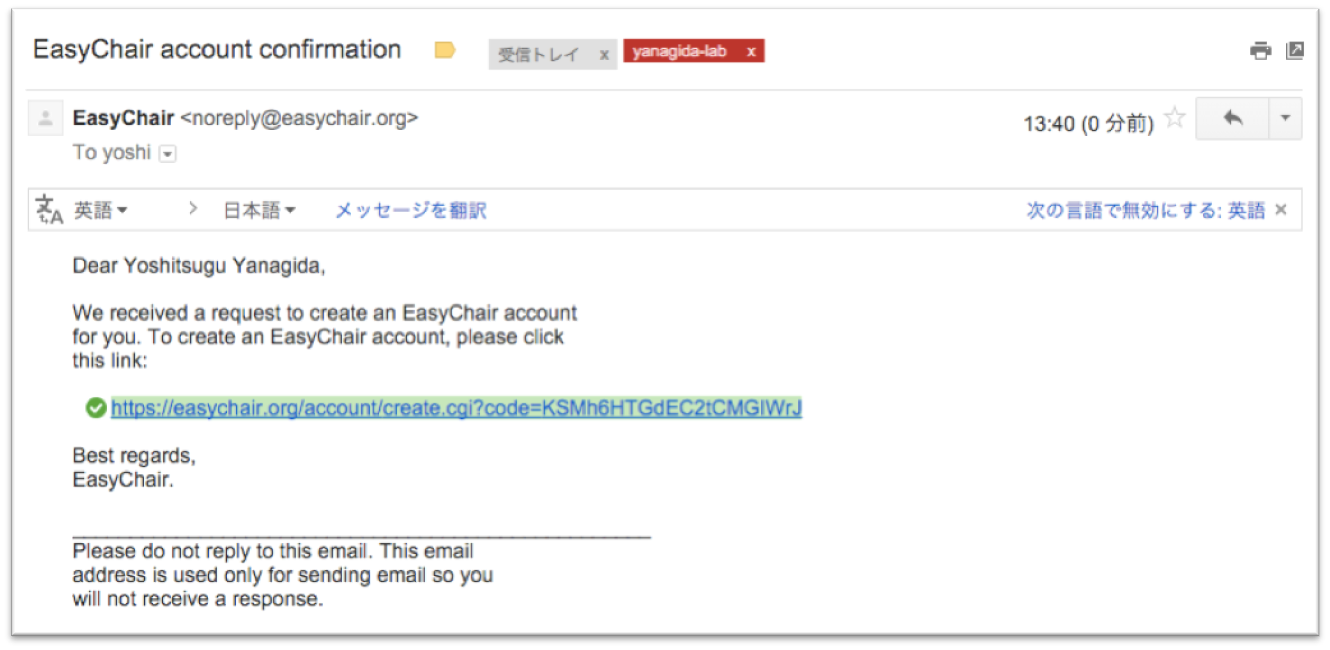Print this email using the printer icon
1330x650 pixels.
(1261, 51)
